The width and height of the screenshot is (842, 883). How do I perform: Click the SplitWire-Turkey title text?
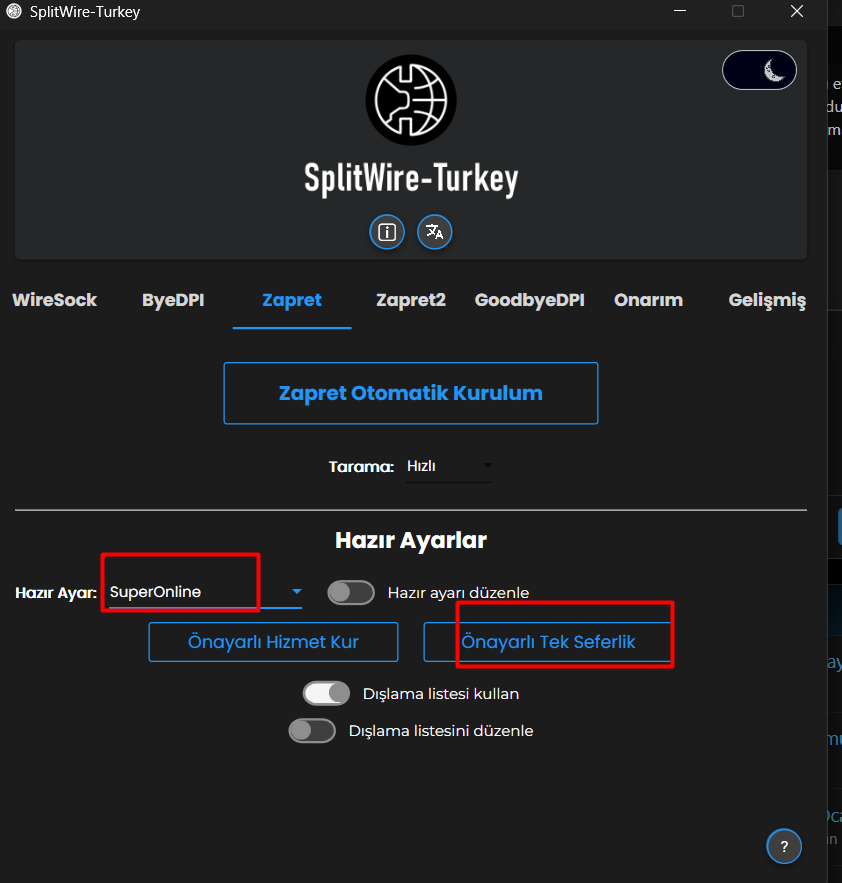pyautogui.click(x=411, y=179)
